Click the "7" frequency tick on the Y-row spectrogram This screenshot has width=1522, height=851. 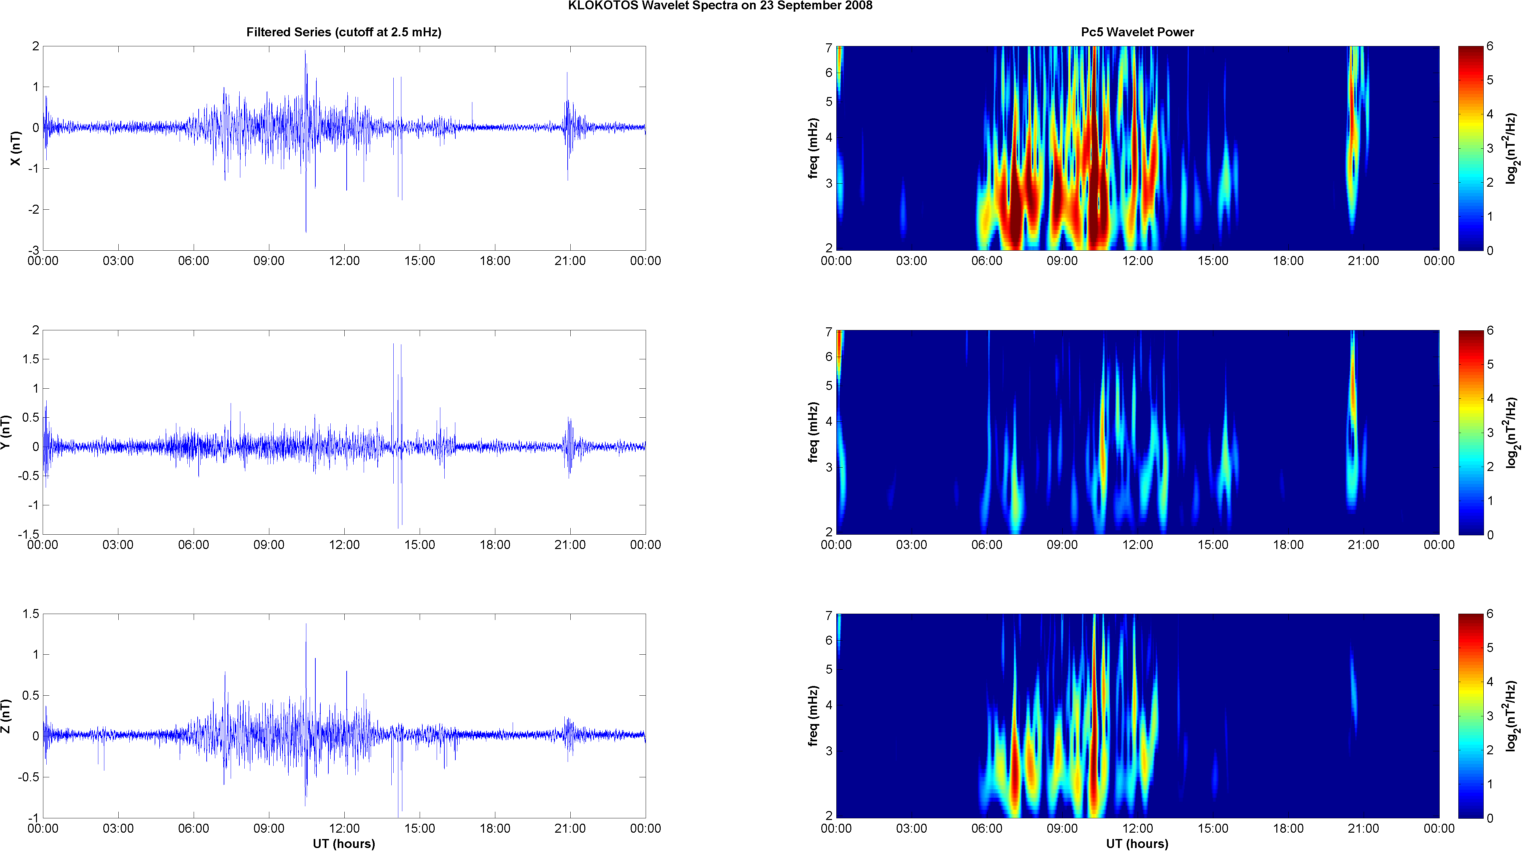829,331
